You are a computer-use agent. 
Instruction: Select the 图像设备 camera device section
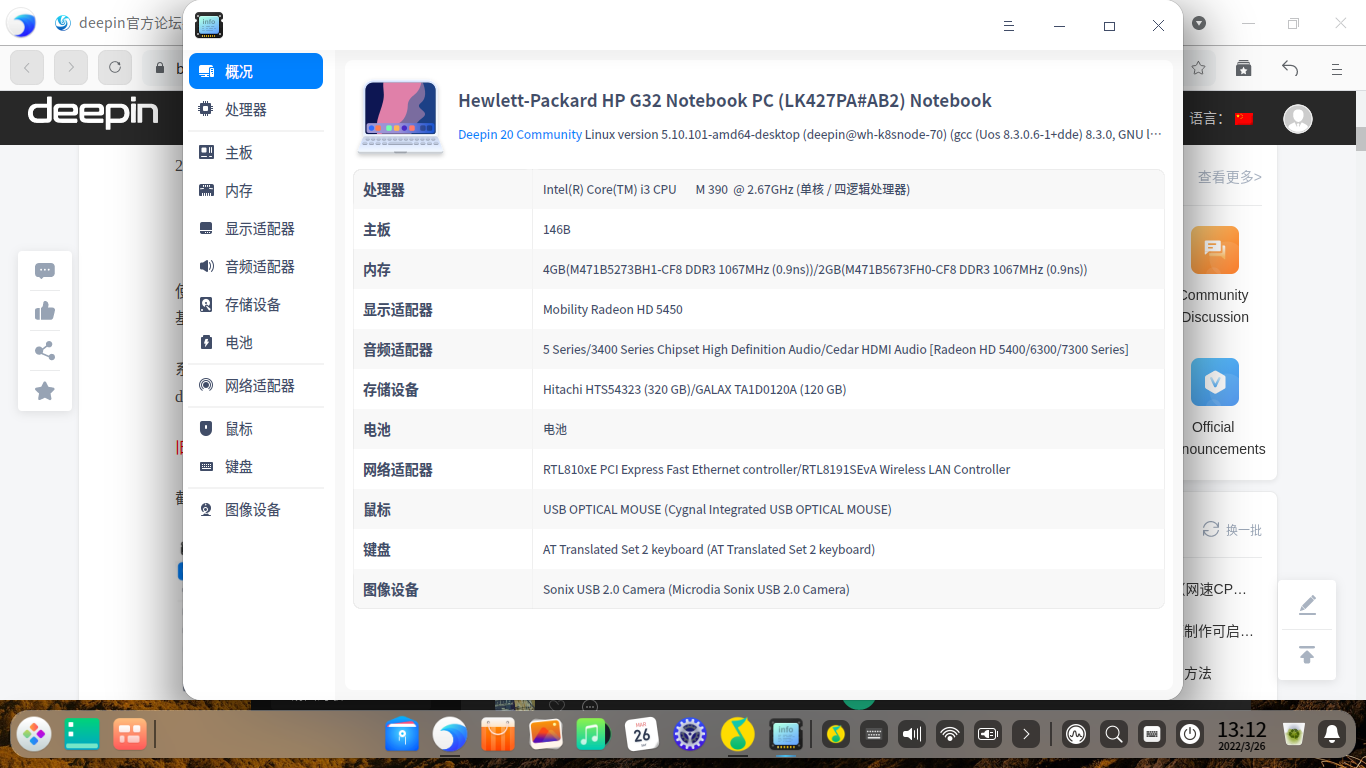[255, 509]
